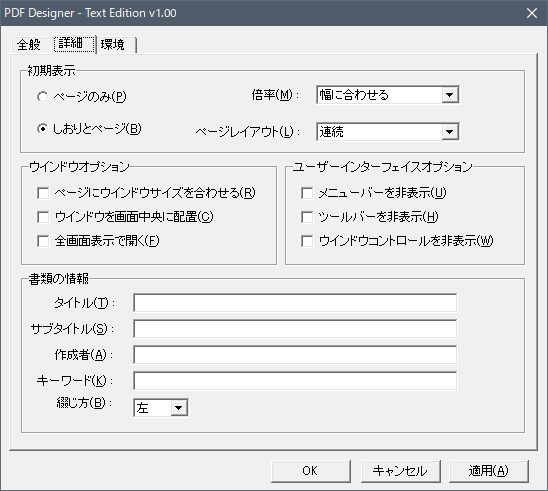Viewport: 548px width, 491px height.
Task: Select the 詳細 tab
Action: [x=74, y=44]
